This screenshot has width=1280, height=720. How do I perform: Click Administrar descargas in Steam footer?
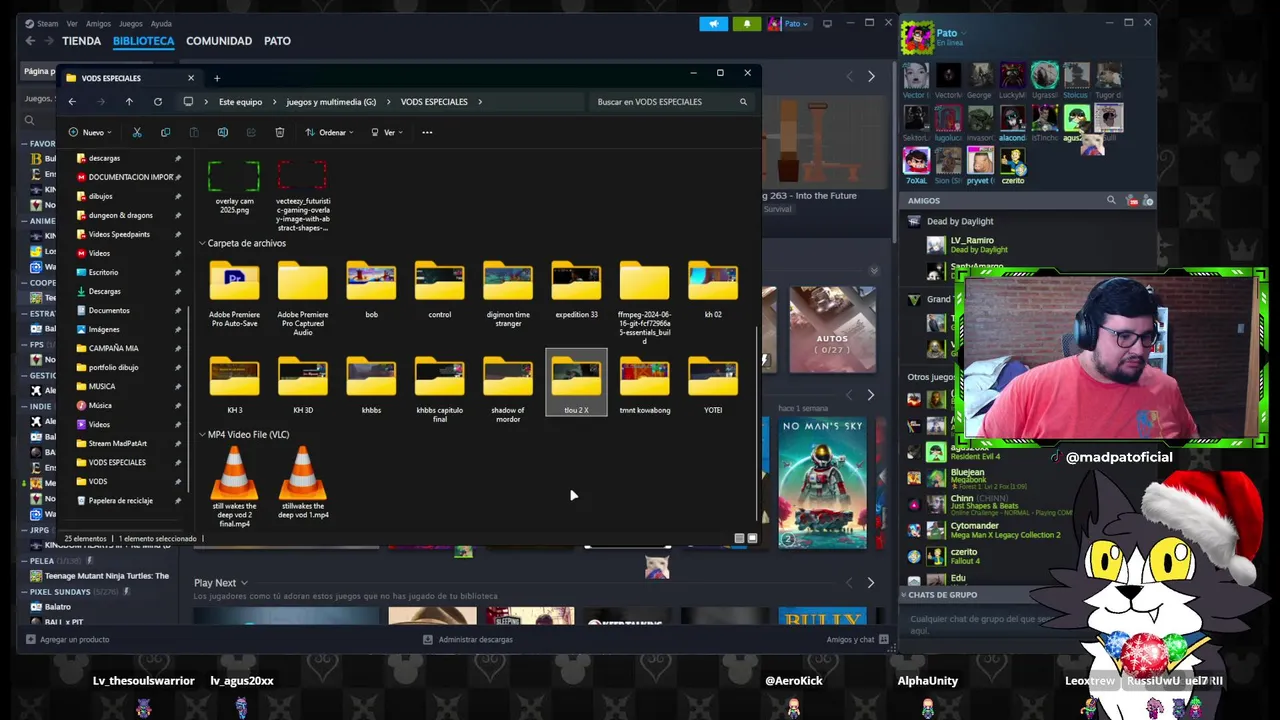[x=468, y=639]
